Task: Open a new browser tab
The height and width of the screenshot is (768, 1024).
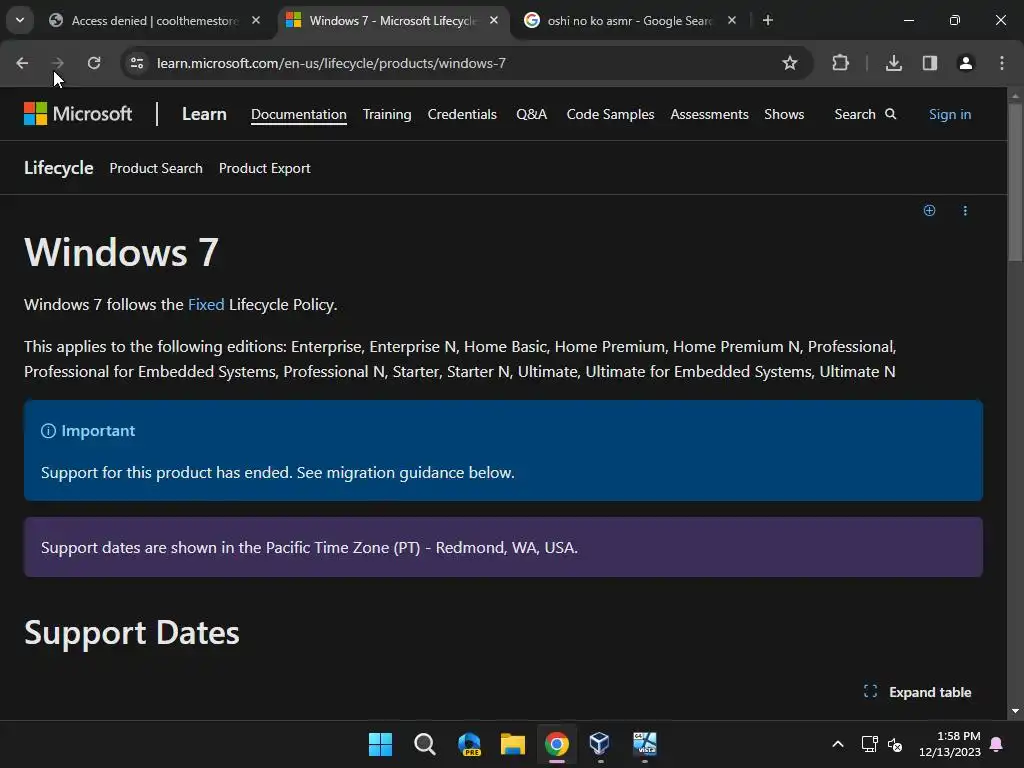Action: 768,20
